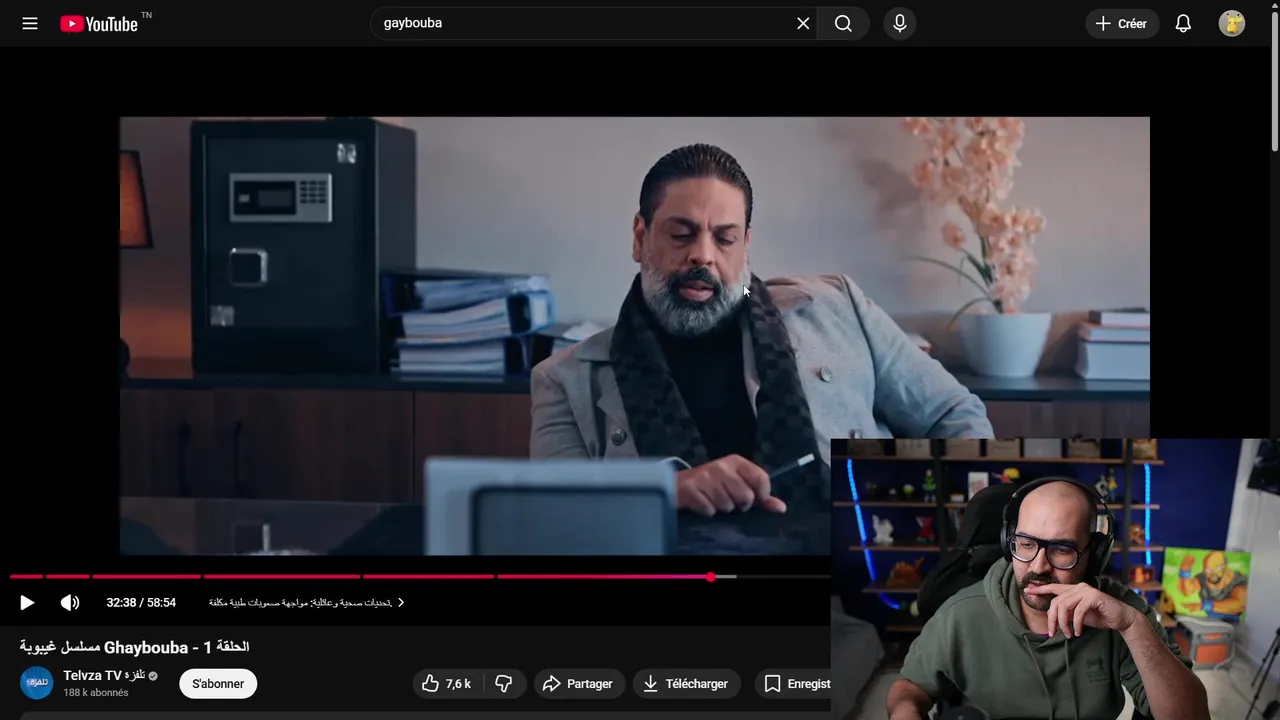
Task: Dislike the video with thumbs down
Action: [x=504, y=683]
